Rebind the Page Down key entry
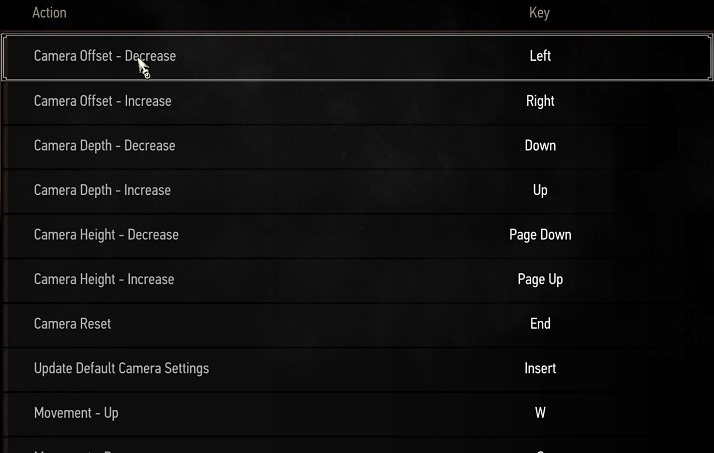The image size is (714, 453). 540,235
